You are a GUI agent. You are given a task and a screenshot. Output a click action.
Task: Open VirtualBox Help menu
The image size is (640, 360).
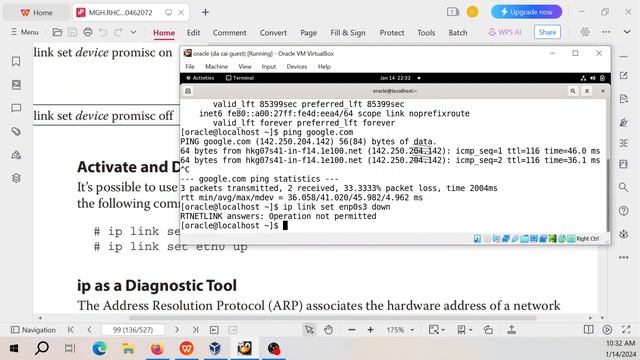[324, 67]
